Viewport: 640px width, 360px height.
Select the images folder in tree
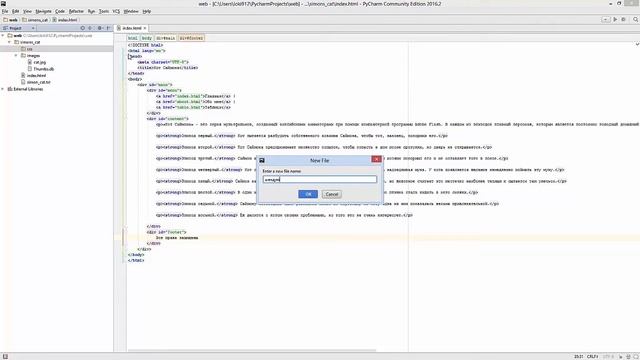point(30,56)
